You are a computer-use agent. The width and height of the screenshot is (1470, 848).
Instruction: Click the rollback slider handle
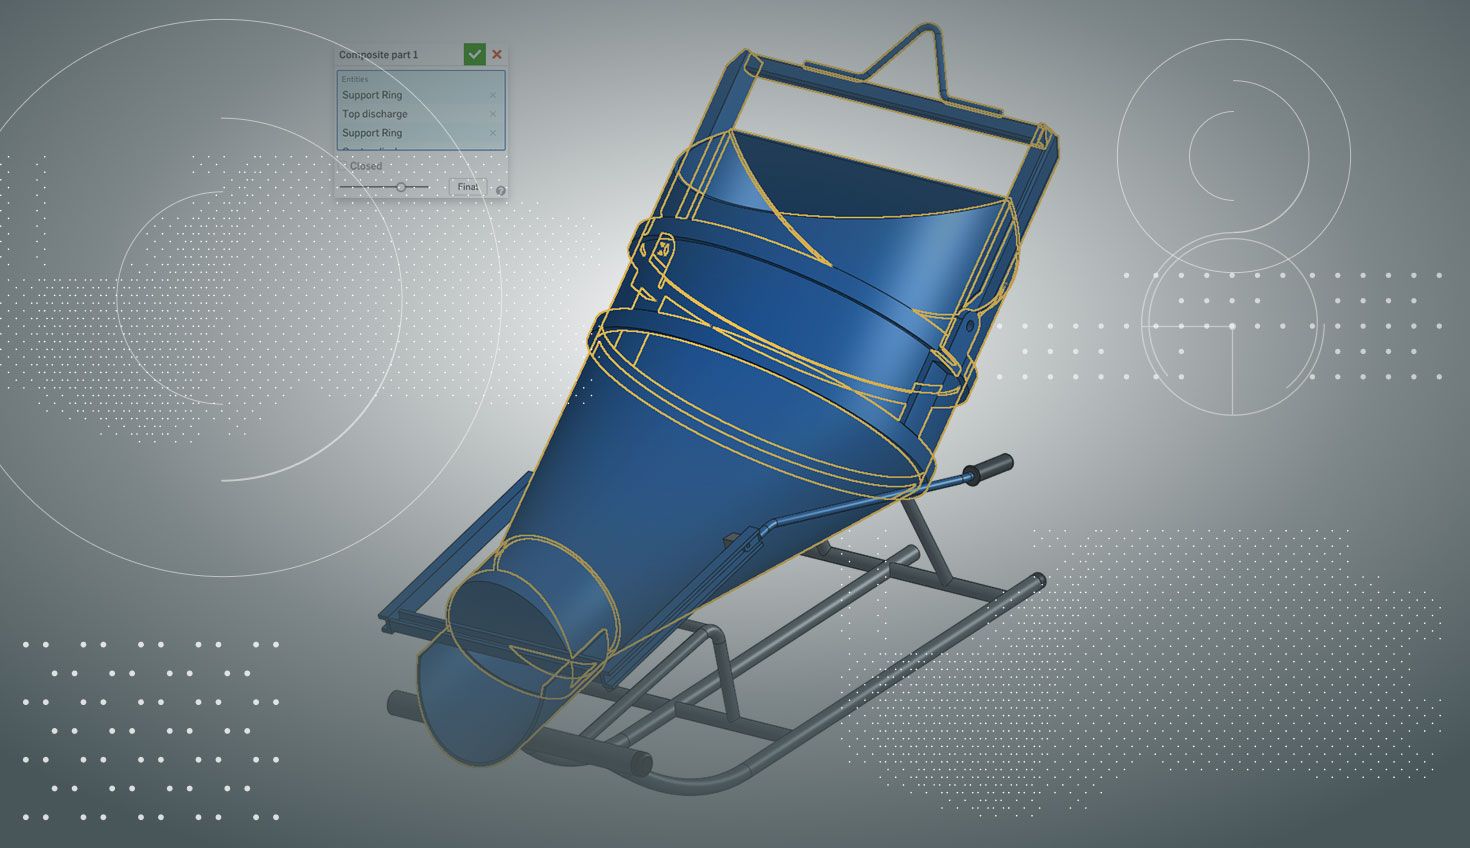click(401, 187)
